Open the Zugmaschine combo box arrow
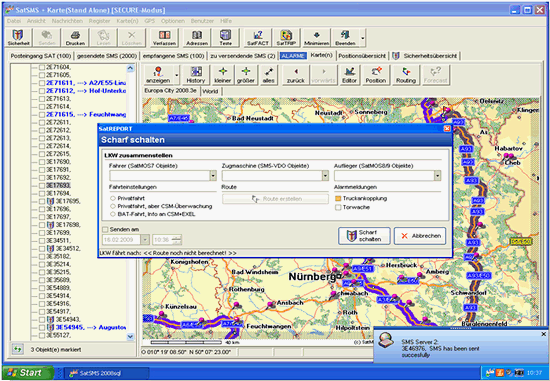550x381 pixels. point(325,175)
